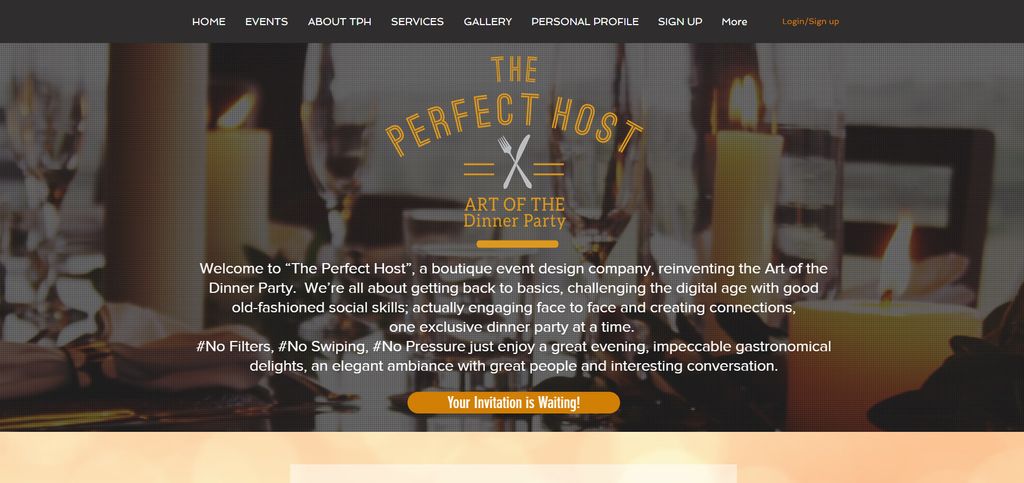Screen dimensions: 1024x483
Task: Open the SERVICES page
Action: [x=417, y=22]
